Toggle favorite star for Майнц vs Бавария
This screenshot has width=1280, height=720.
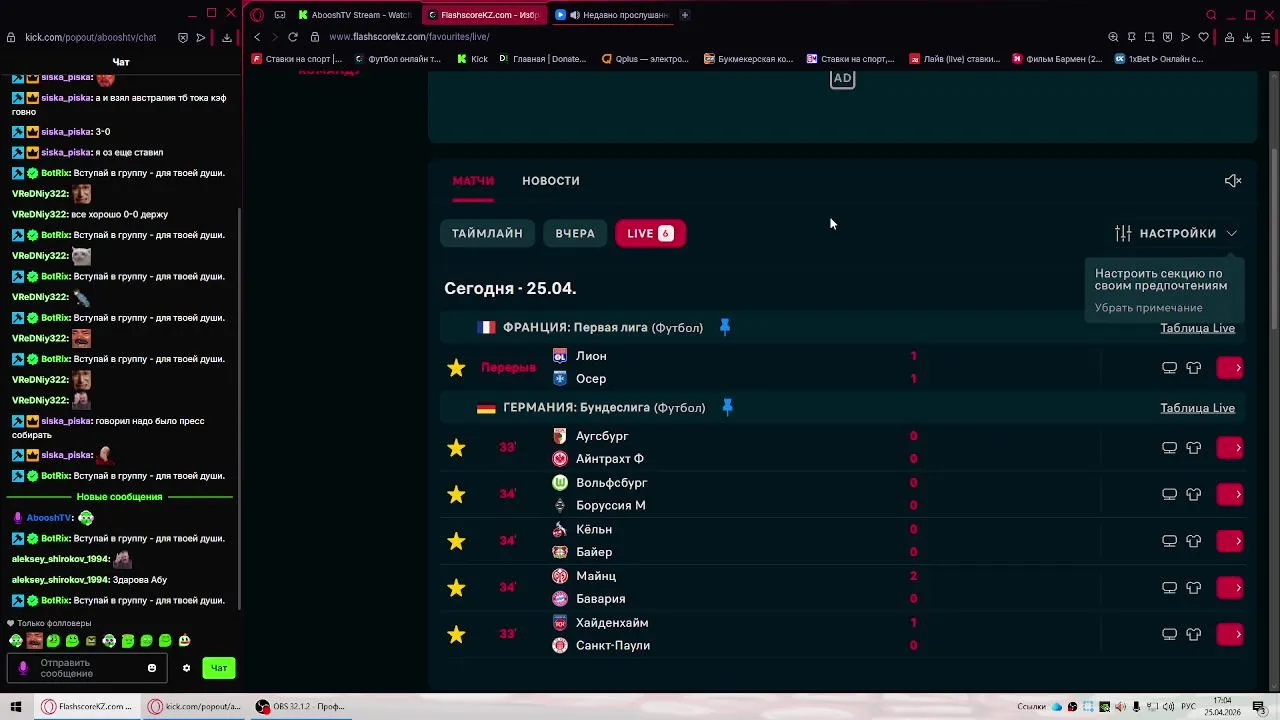[x=456, y=588]
